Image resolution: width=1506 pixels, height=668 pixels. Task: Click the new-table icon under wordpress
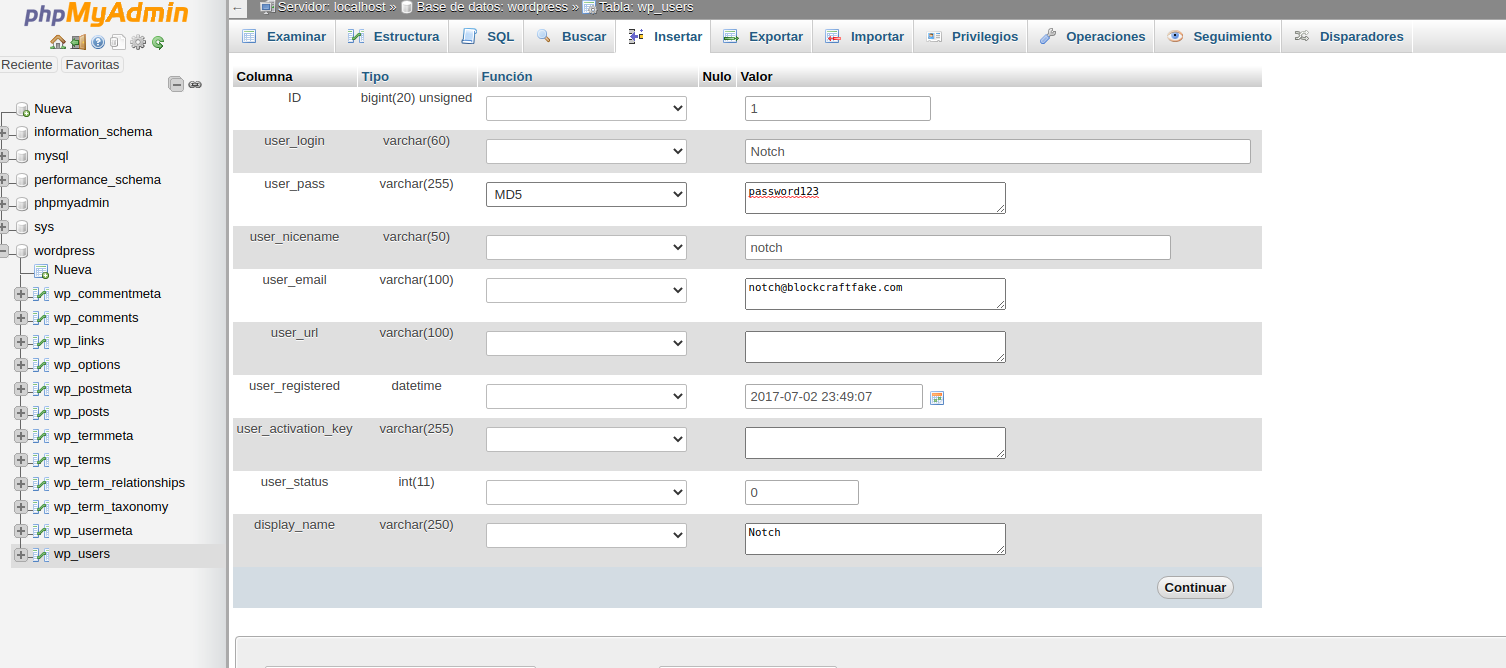point(41,270)
